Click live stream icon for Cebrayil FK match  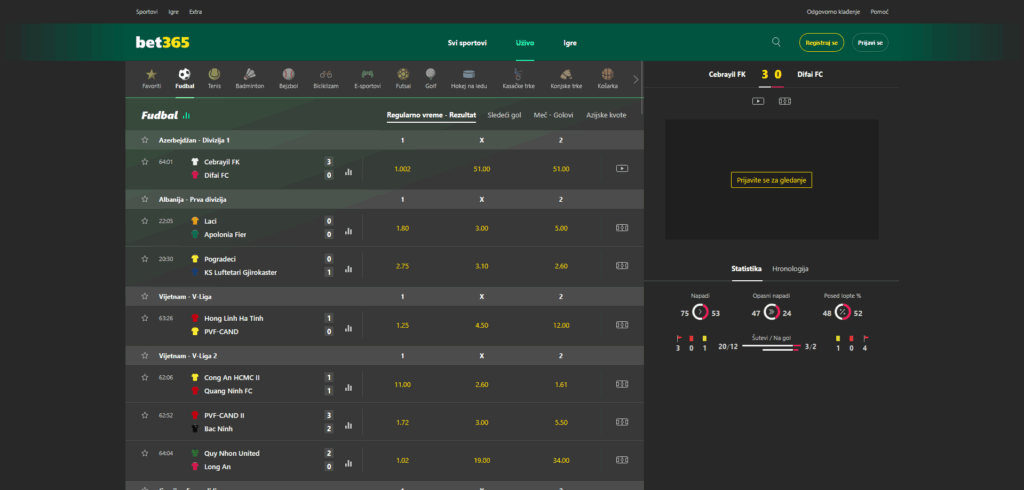(622, 169)
